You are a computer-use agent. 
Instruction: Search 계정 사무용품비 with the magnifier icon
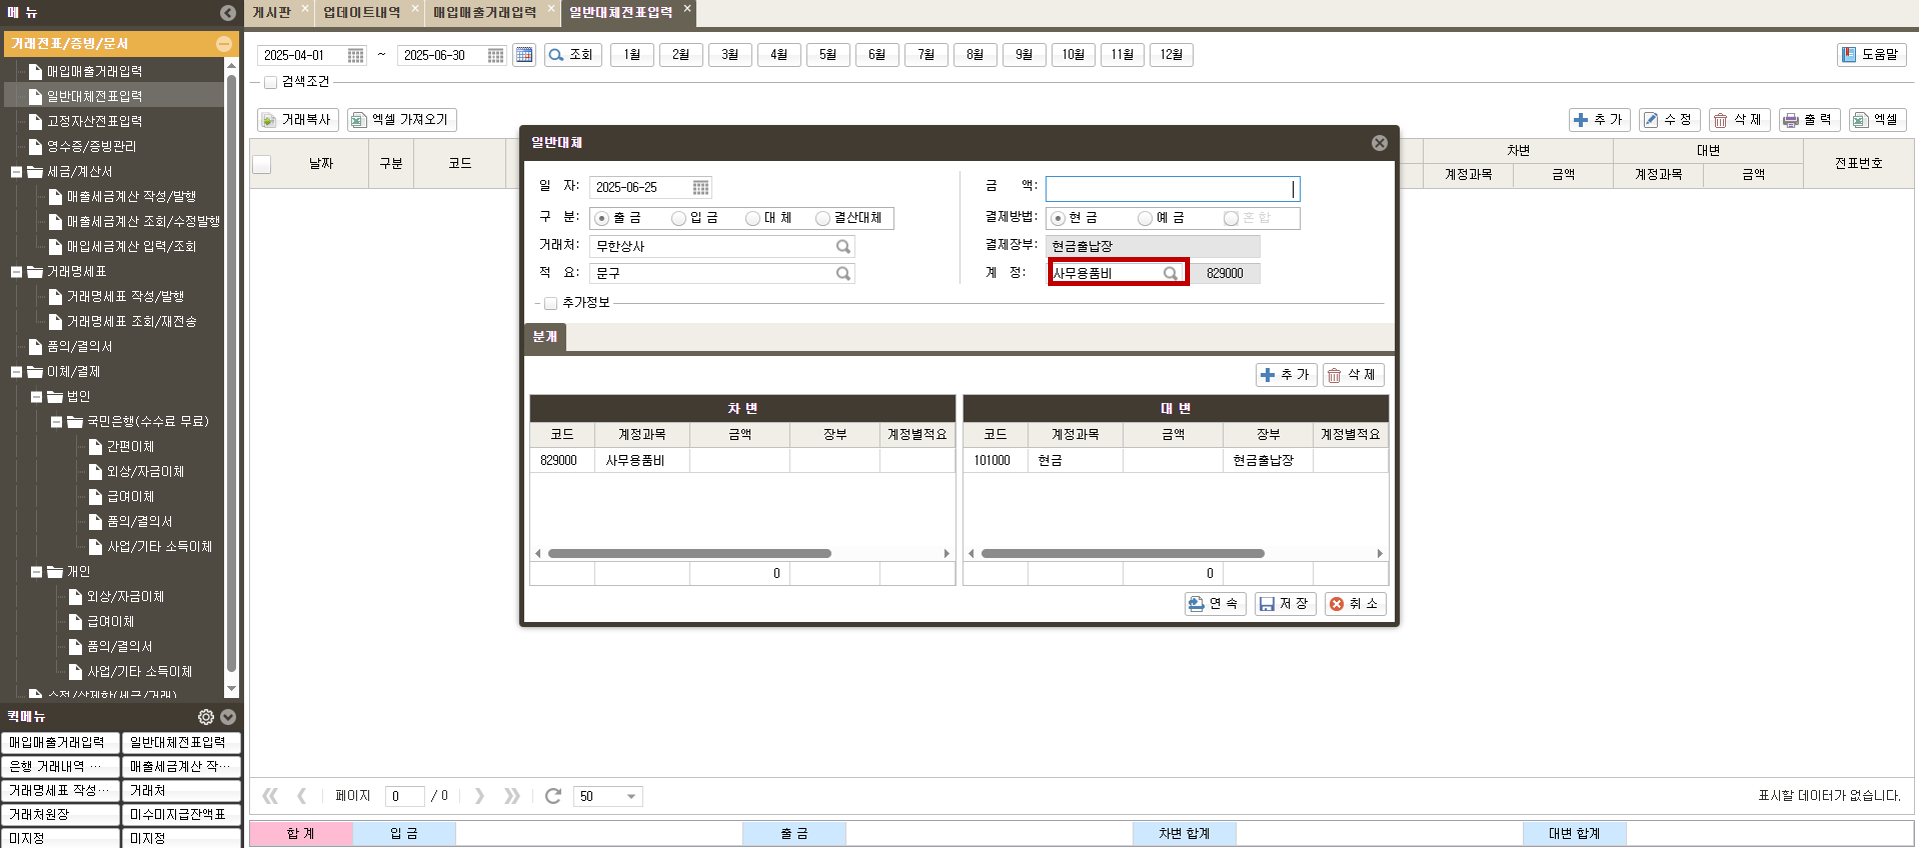point(1170,273)
